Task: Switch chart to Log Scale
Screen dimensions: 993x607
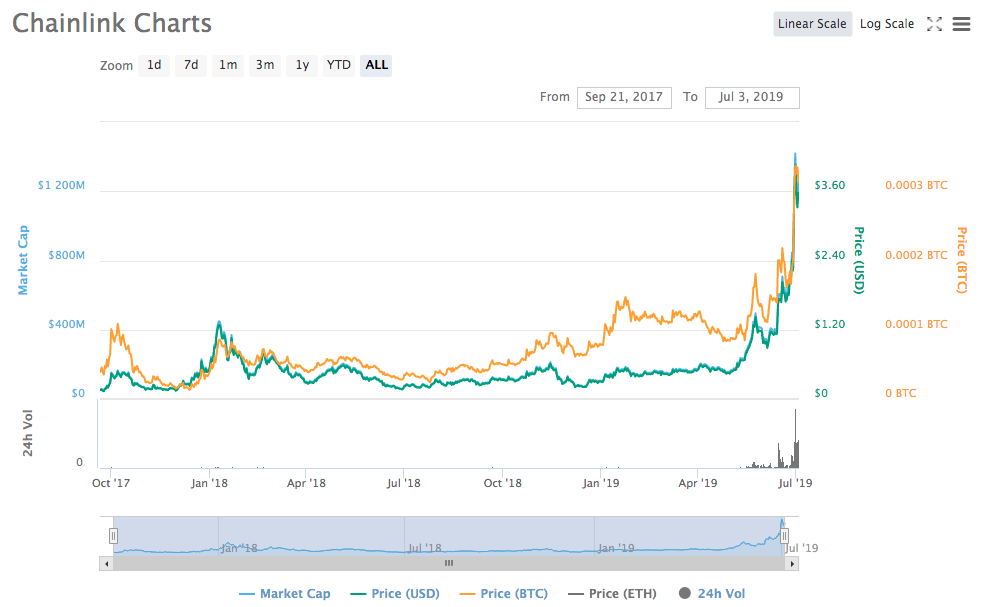Action: (887, 24)
